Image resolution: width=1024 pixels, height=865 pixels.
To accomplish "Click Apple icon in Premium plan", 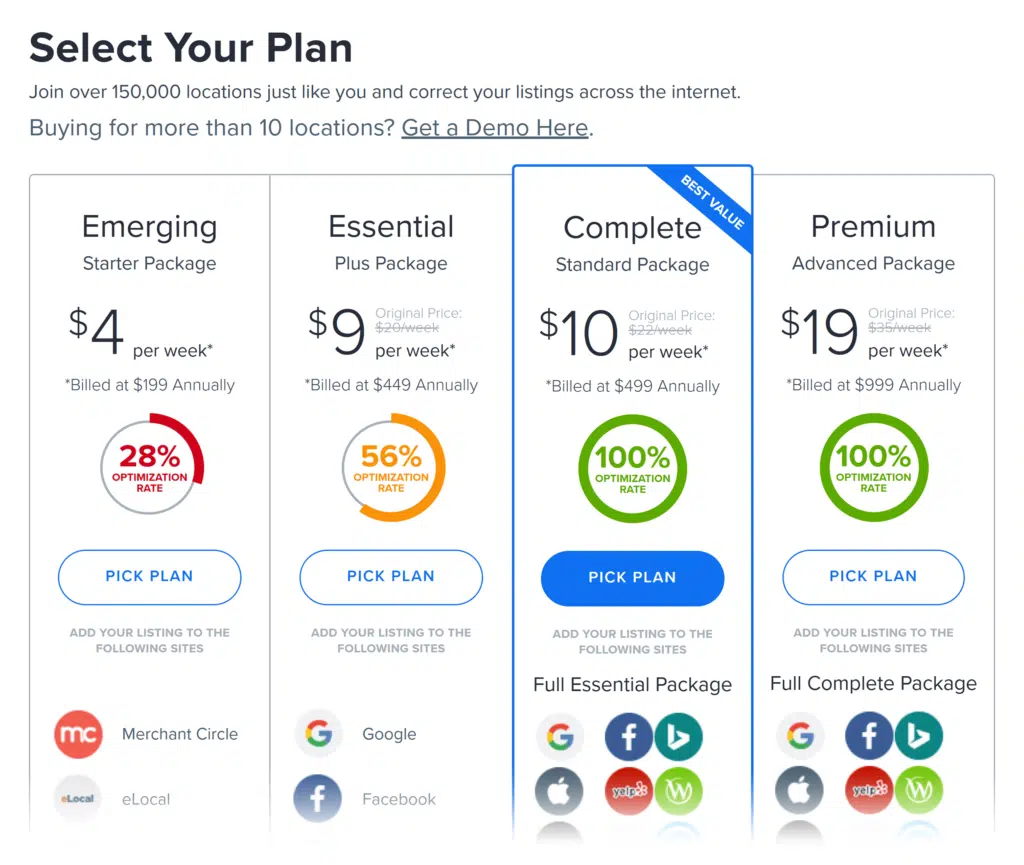I will 800,792.
